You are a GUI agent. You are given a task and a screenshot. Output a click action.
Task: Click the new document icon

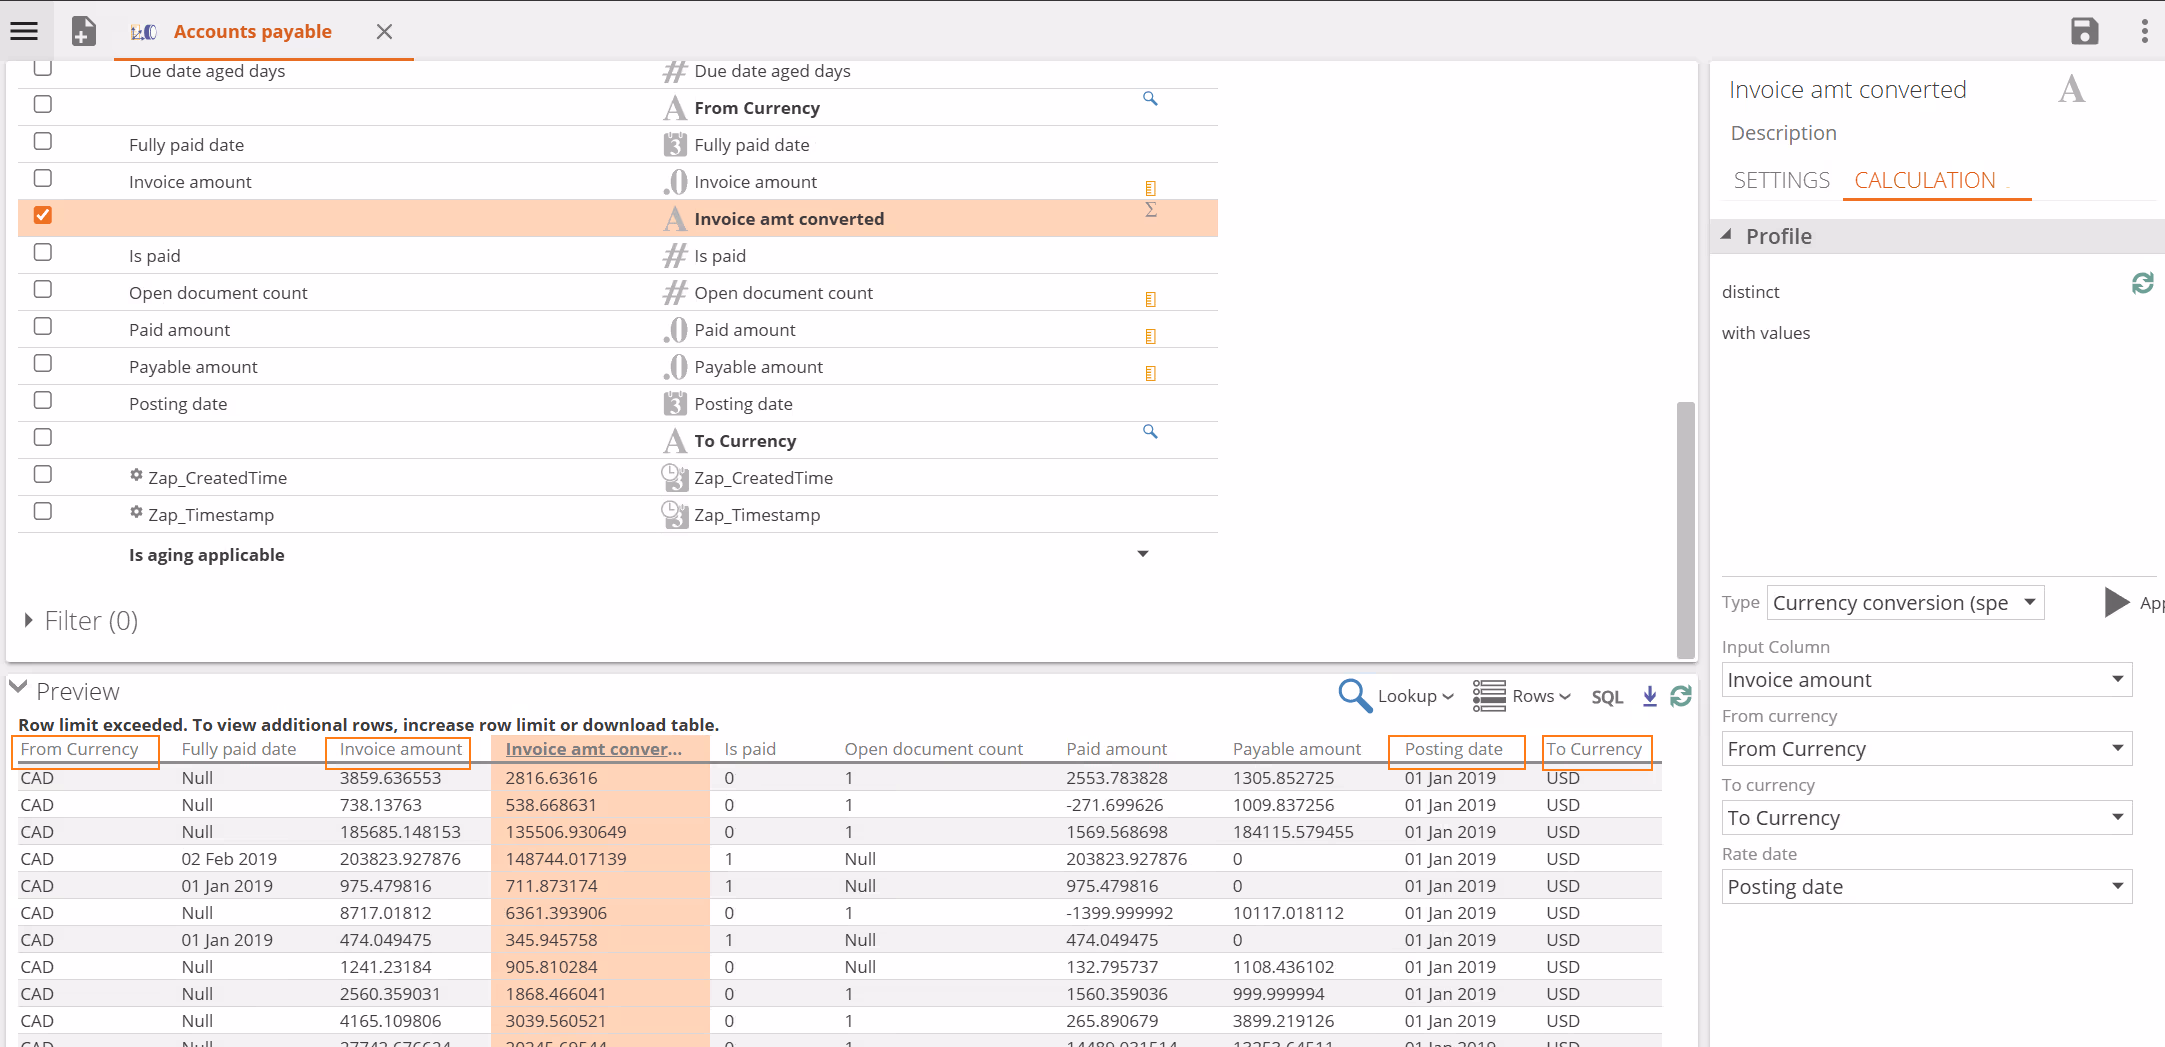(84, 31)
